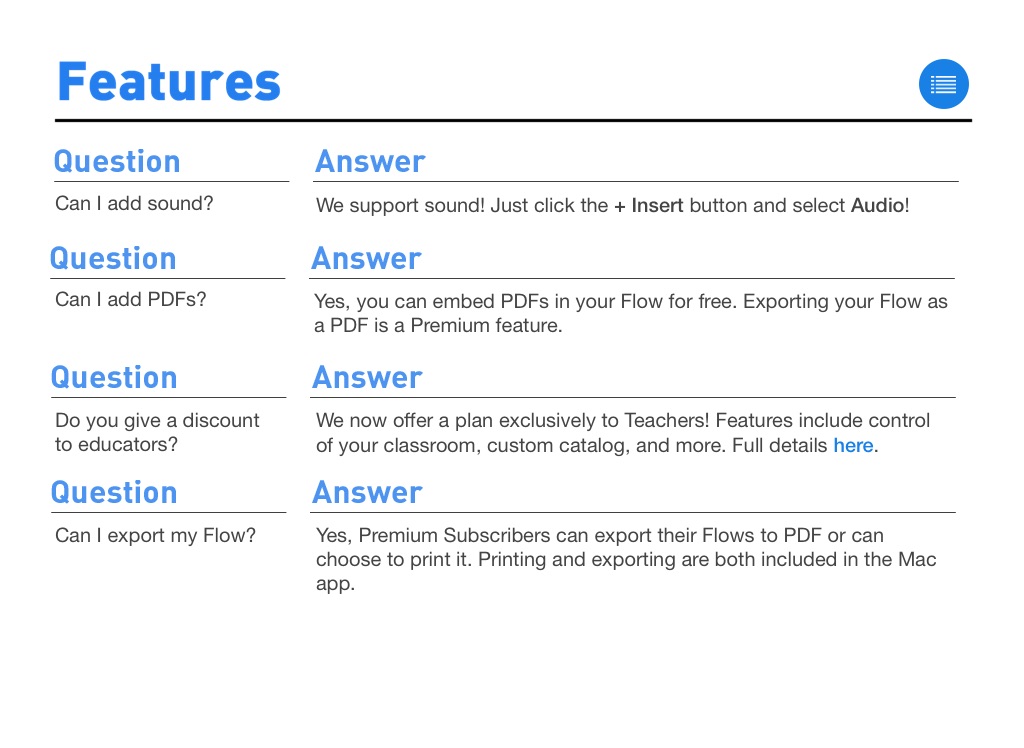
Task: Select the 'Can I add PDFs?' question
Action: click(130, 299)
